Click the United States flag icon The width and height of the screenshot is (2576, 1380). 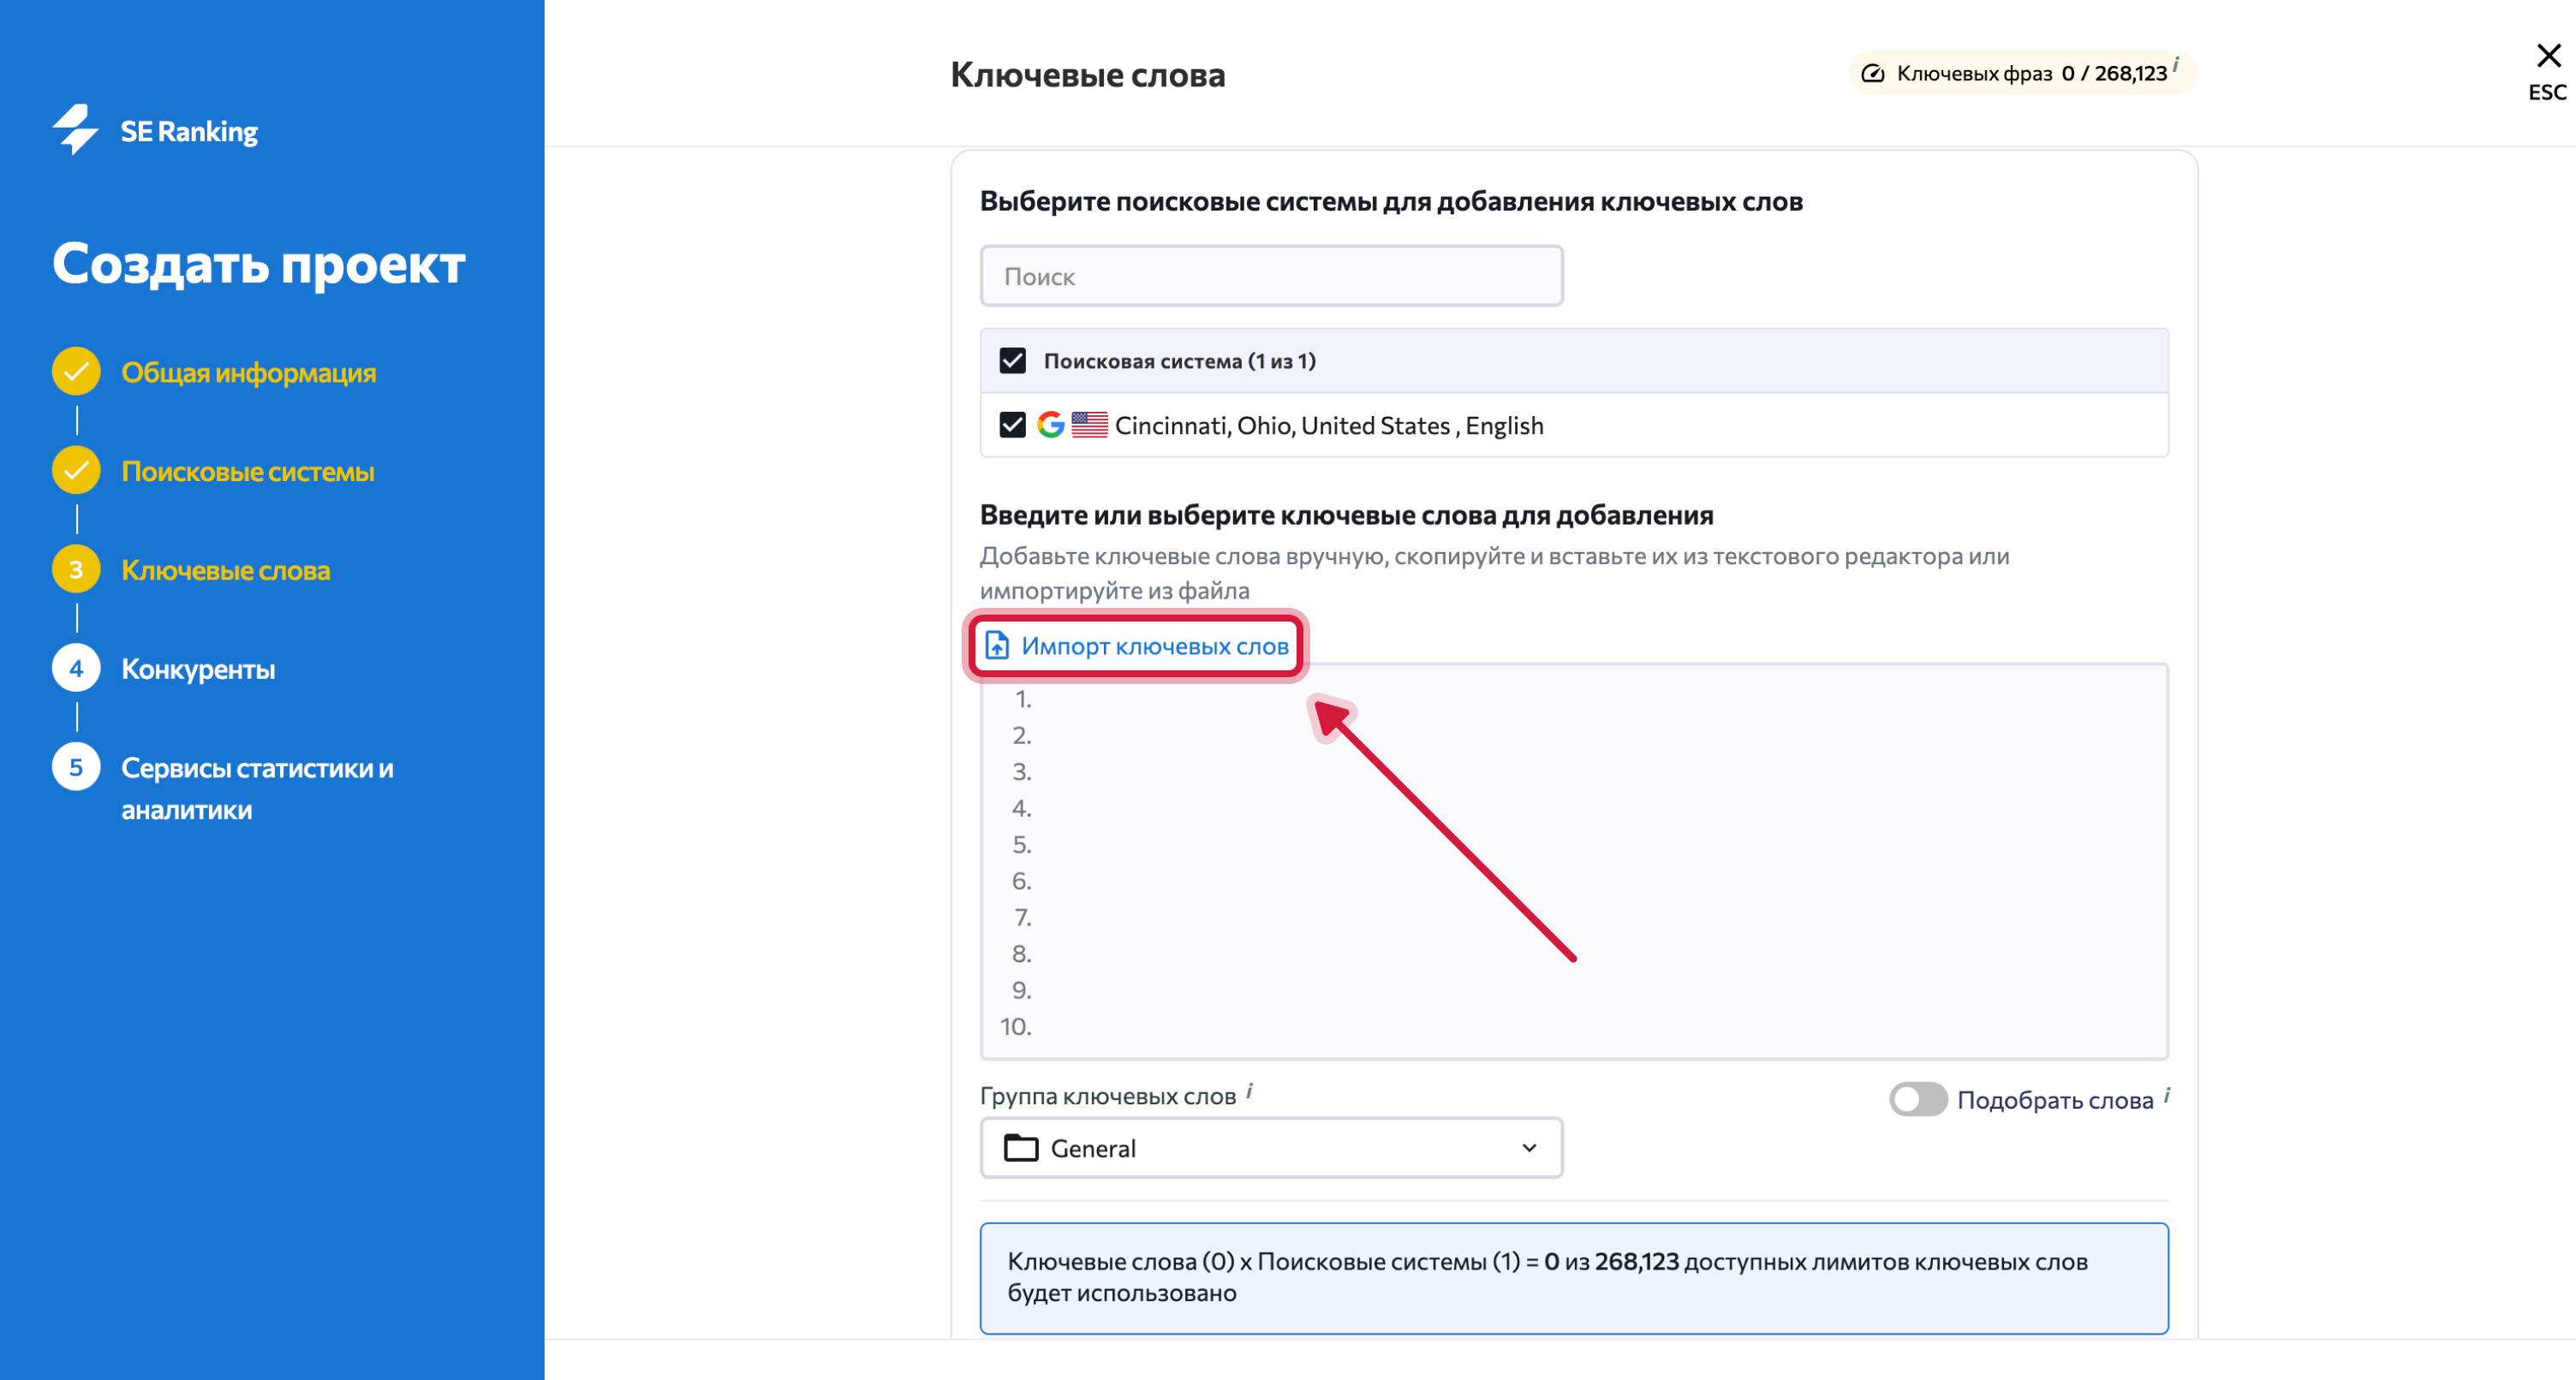pos(1089,425)
